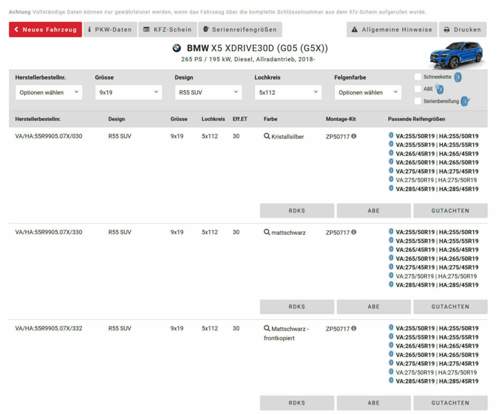This screenshot has height=414, width=500.
Task: Click the Kristallsilber color label
Action: tap(288, 137)
